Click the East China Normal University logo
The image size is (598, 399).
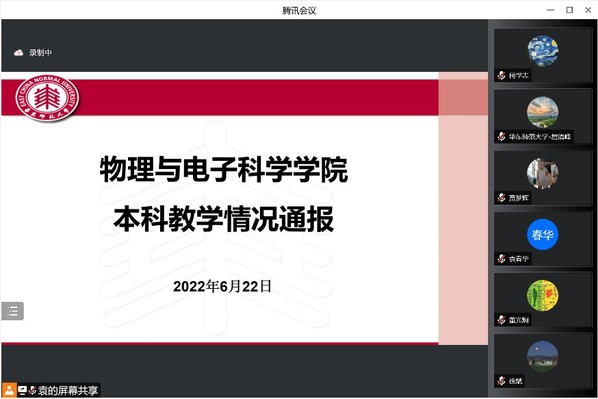click(x=47, y=98)
